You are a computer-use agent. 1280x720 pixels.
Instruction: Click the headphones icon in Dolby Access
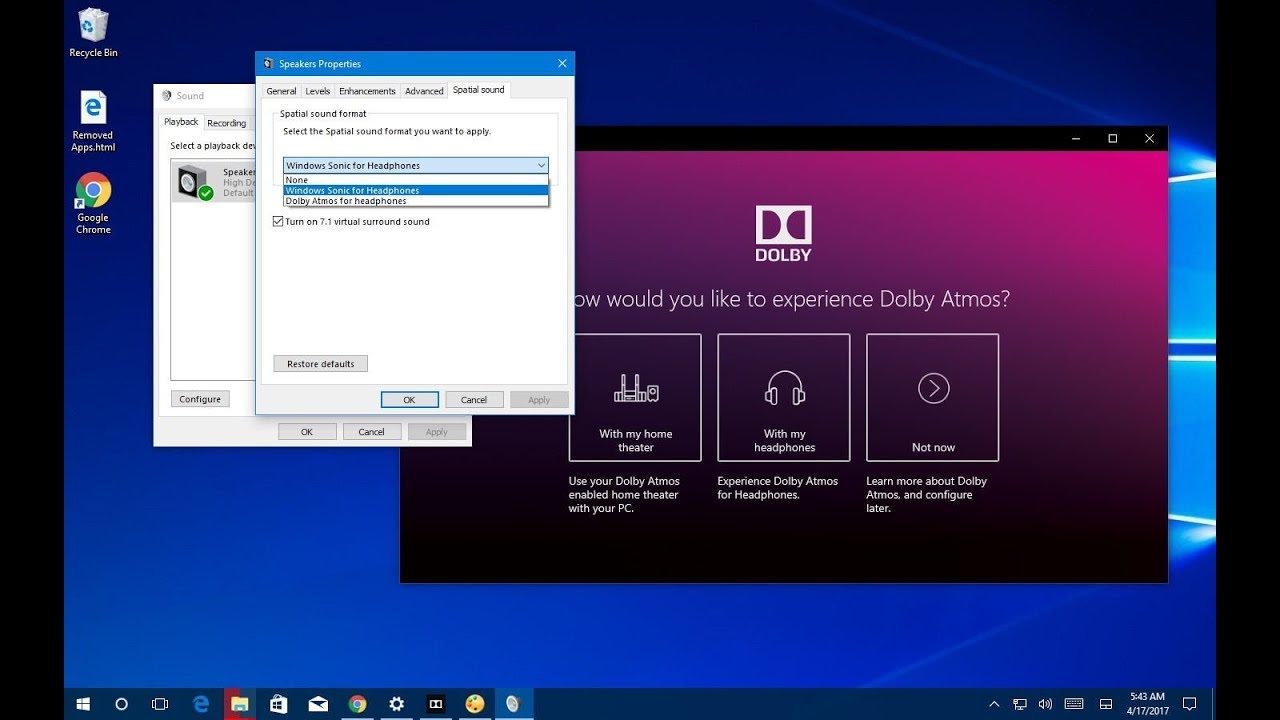click(784, 388)
